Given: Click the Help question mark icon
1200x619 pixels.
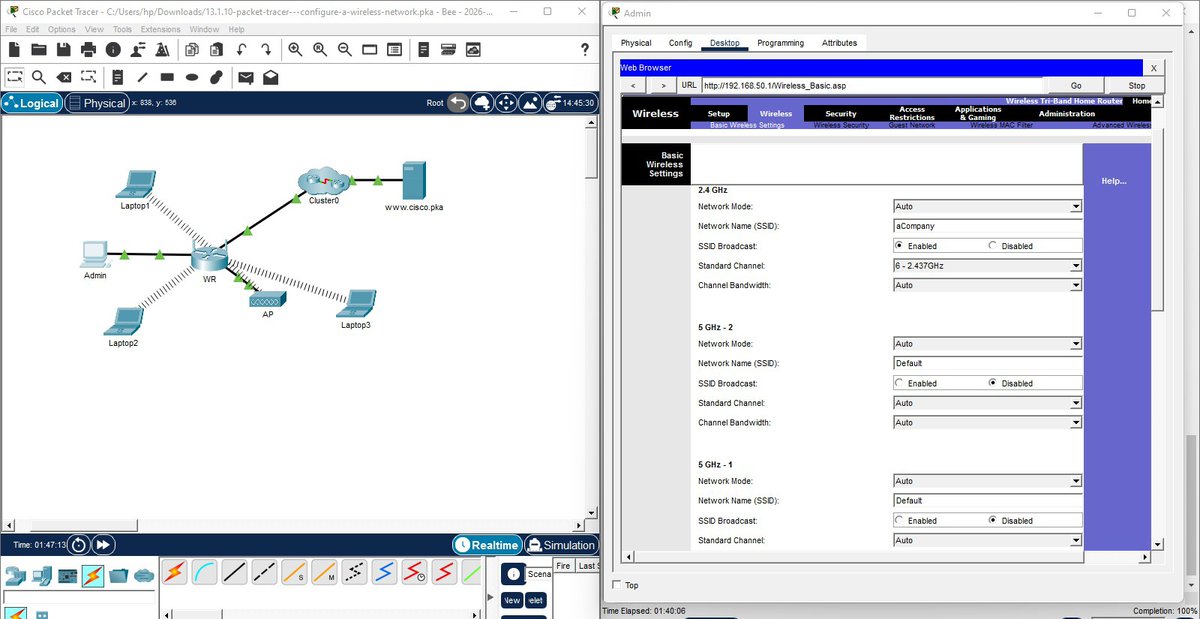Looking at the screenshot, I should tap(584, 50).
